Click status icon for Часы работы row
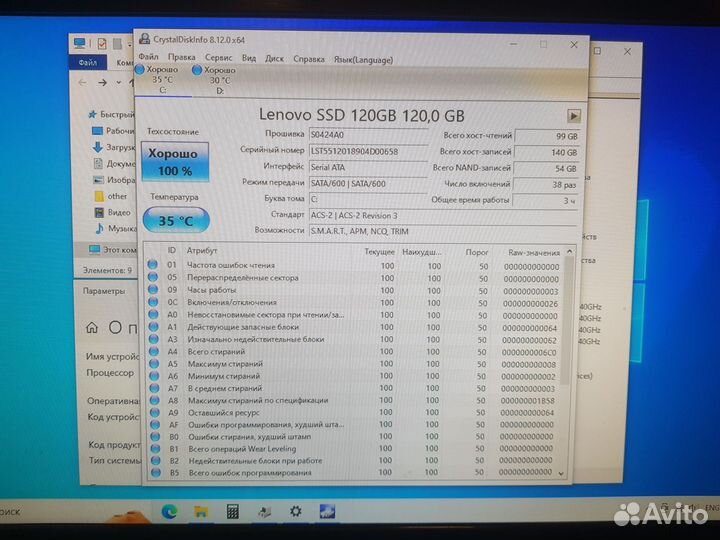Viewport: 720px width, 540px height. point(153,289)
